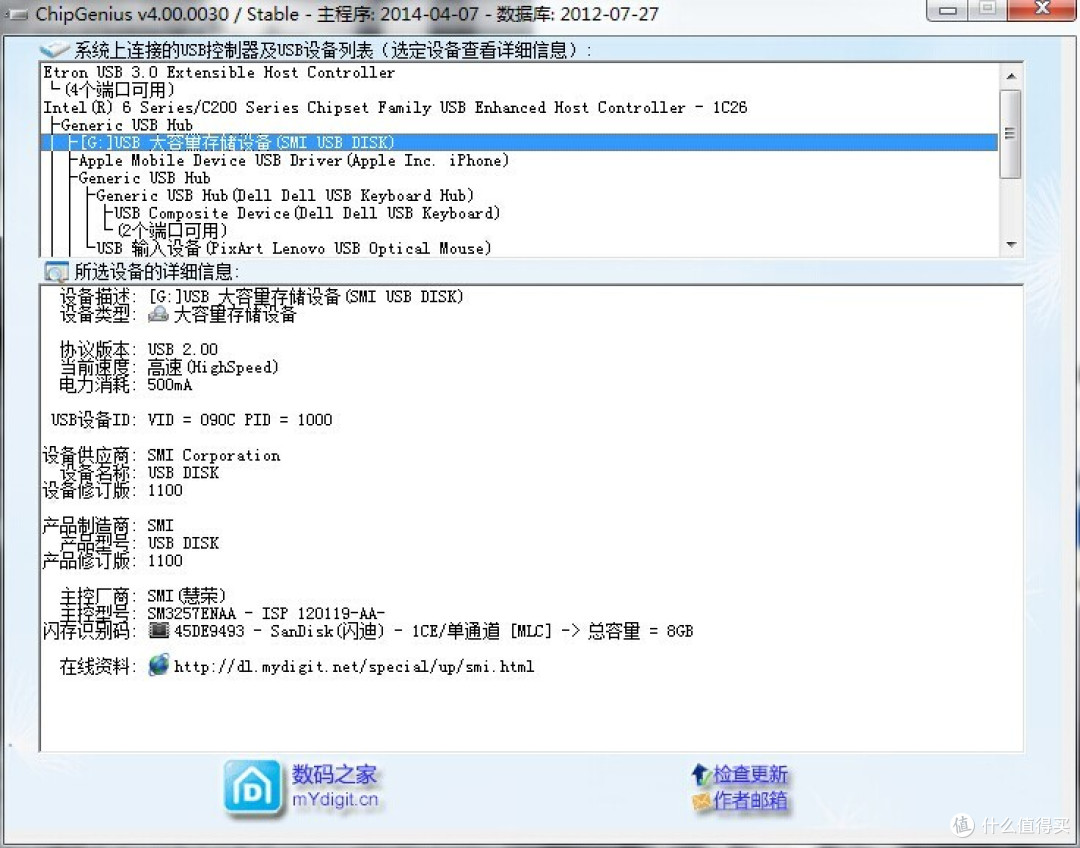1080x848 pixels.
Task: Click the ChipGenius title bar app icon
Action: pyautogui.click(x=17, y=14)
